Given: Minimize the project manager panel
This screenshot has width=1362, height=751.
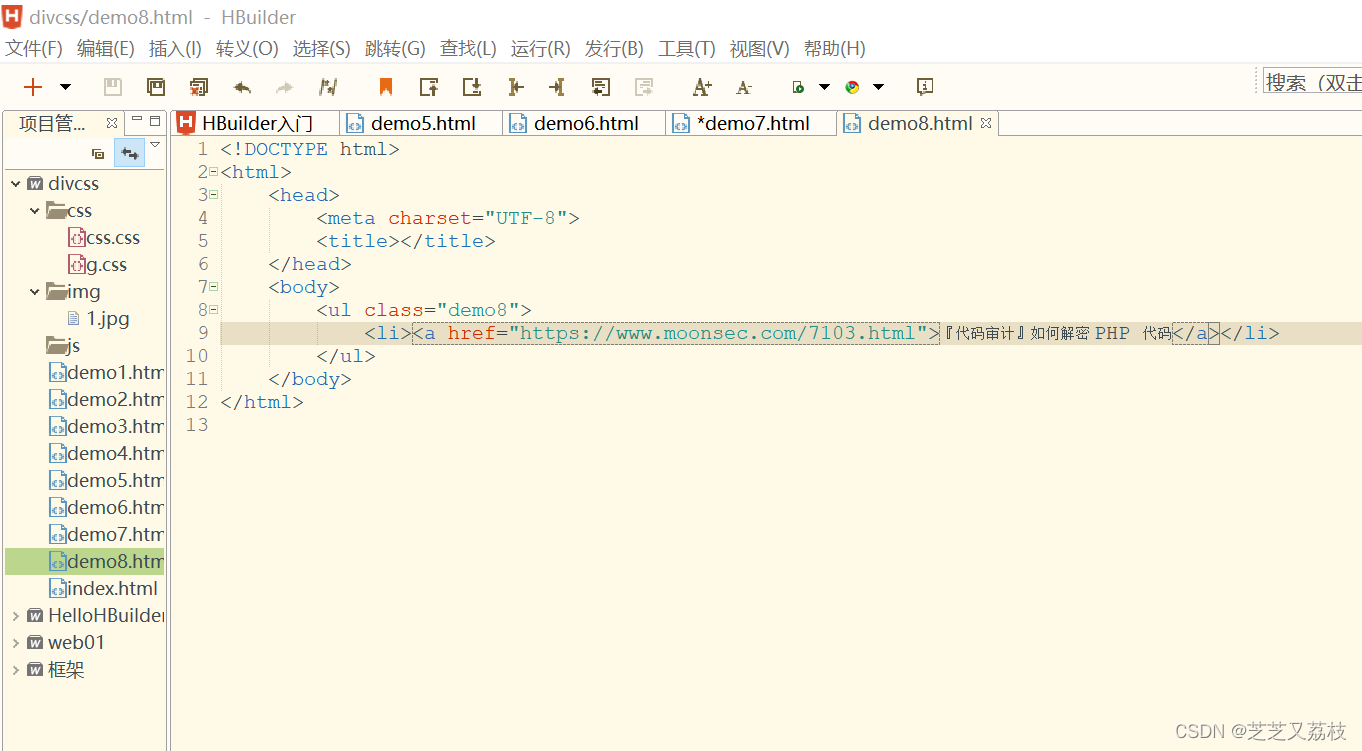Looking at the screenshot, I should (x=137, y=120).
